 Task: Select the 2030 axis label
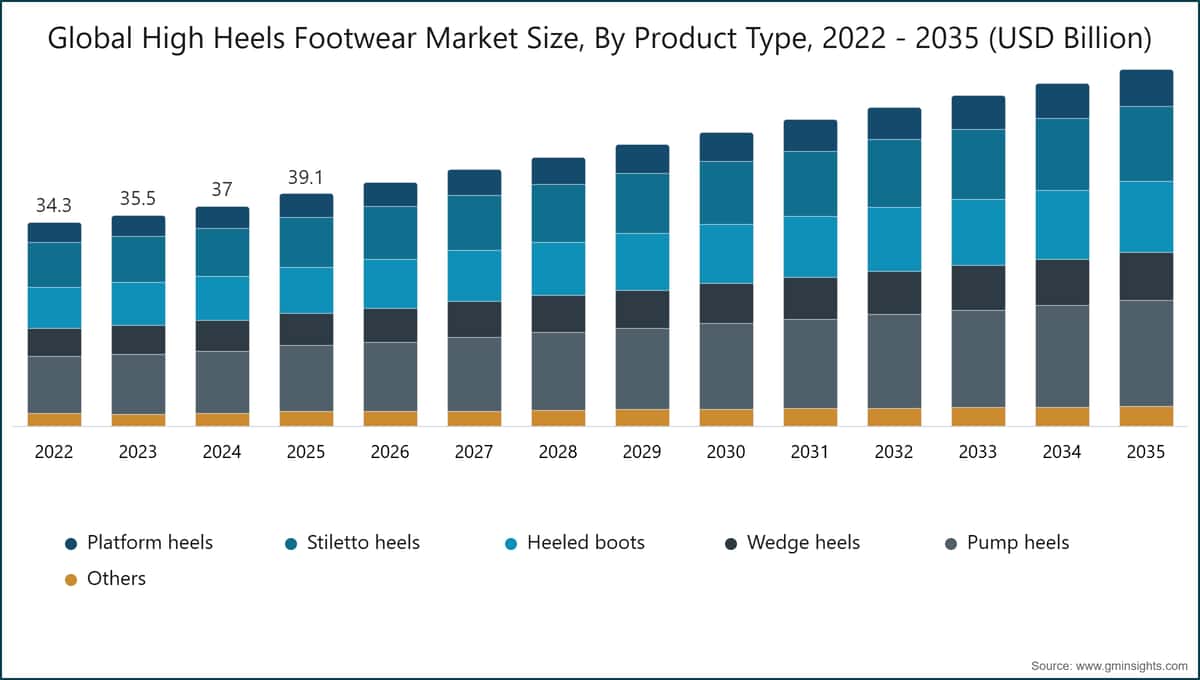[727, 452]
